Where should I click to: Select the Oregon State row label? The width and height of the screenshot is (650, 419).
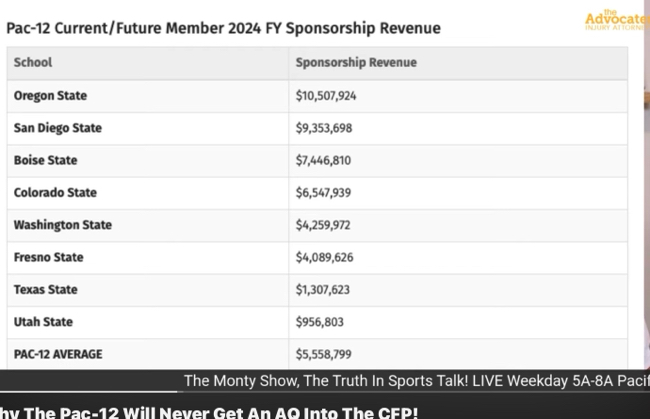[x=50, y=96]
